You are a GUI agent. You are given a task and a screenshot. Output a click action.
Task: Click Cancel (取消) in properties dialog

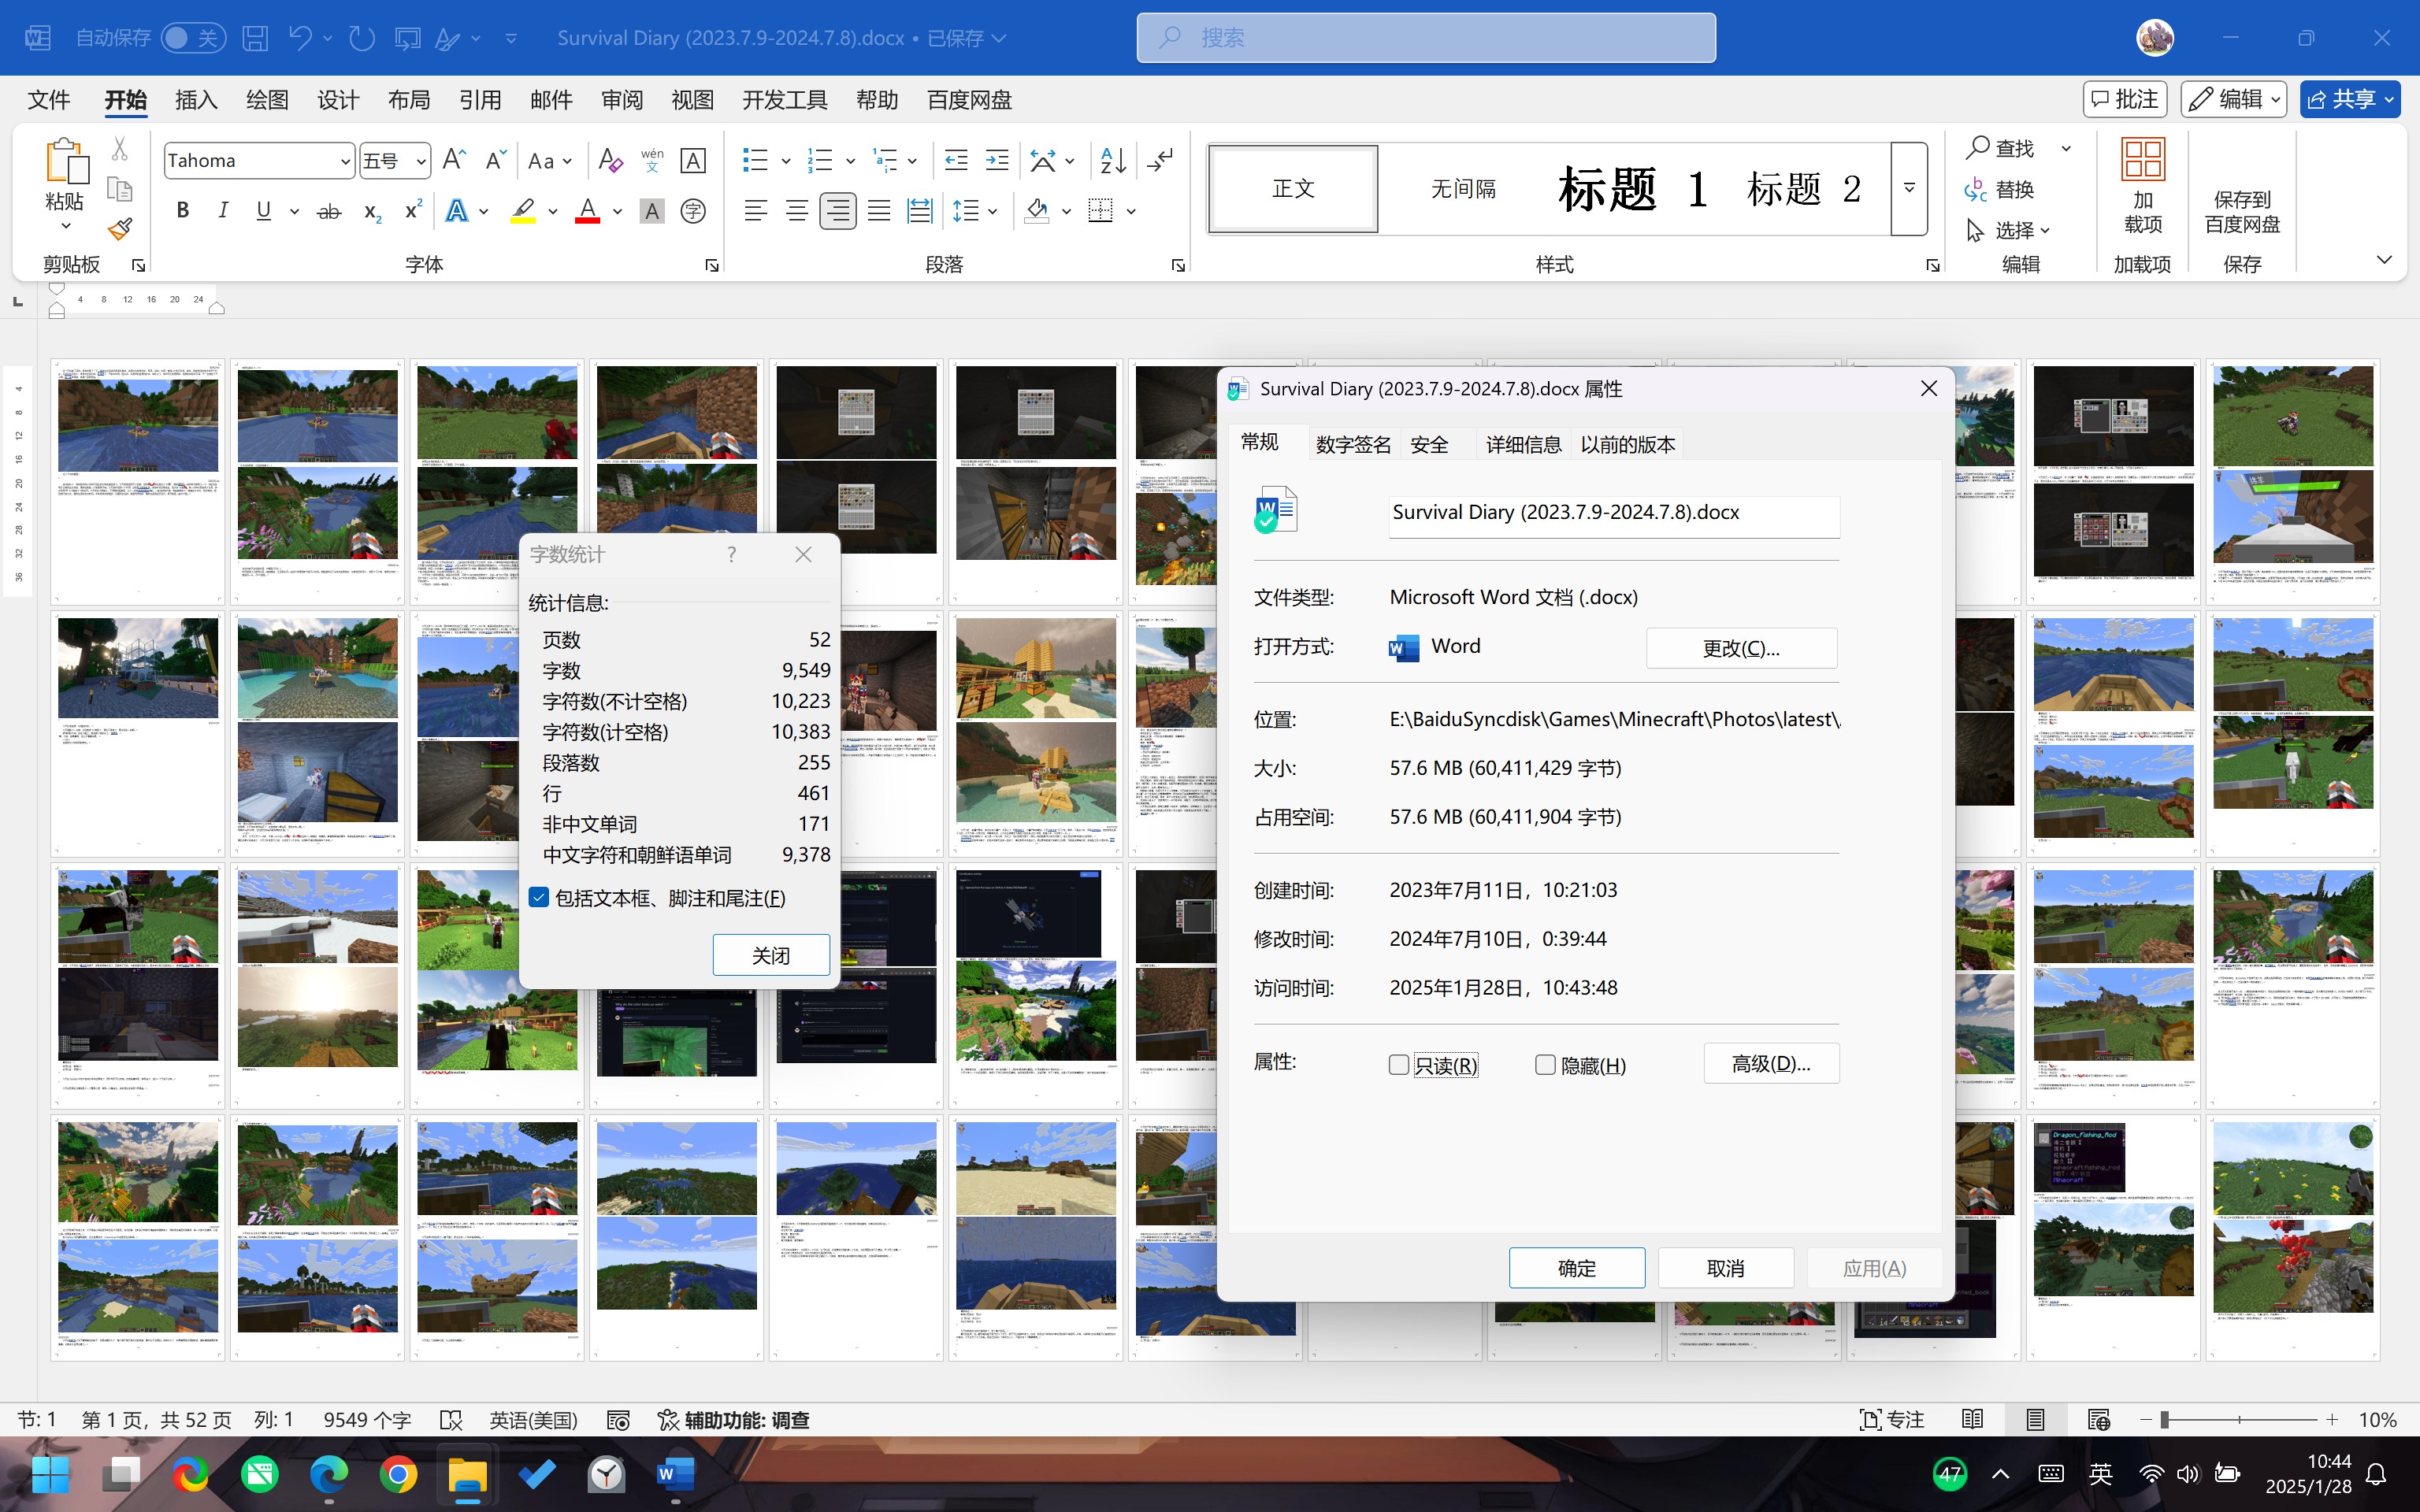click(1725, 1268)
